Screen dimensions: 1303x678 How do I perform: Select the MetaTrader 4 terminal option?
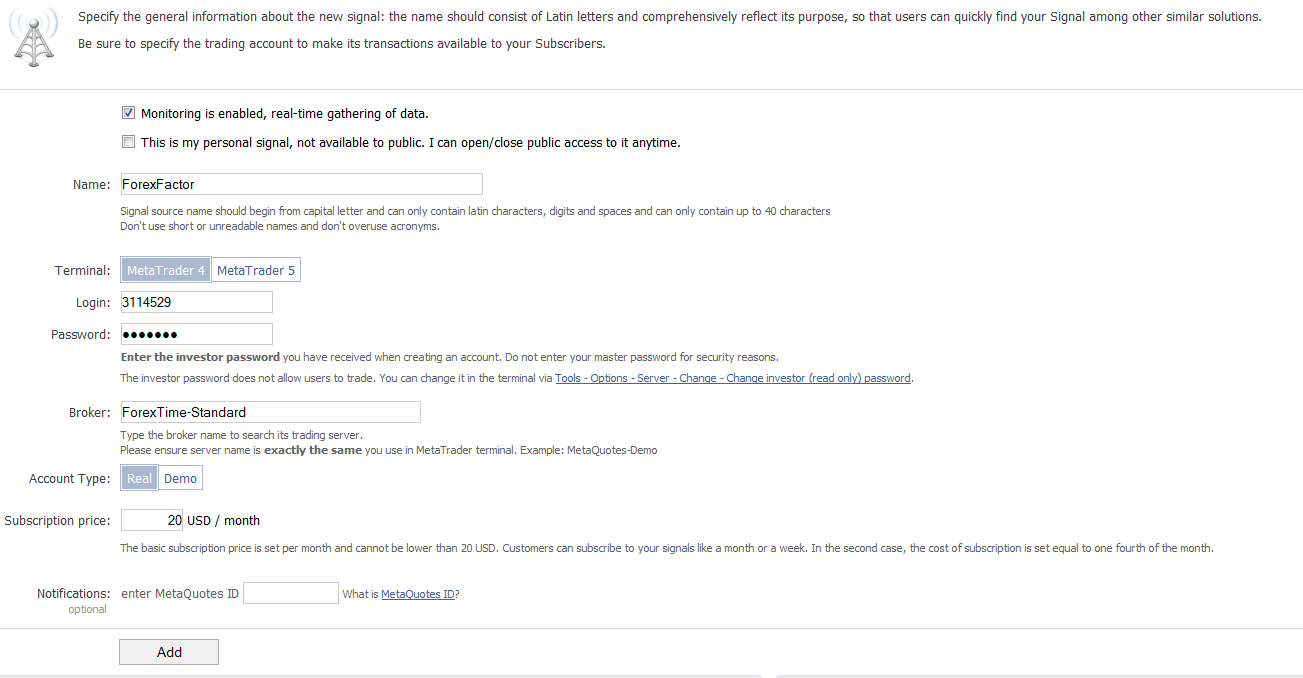pyautogui.click(x=166, y=270)
